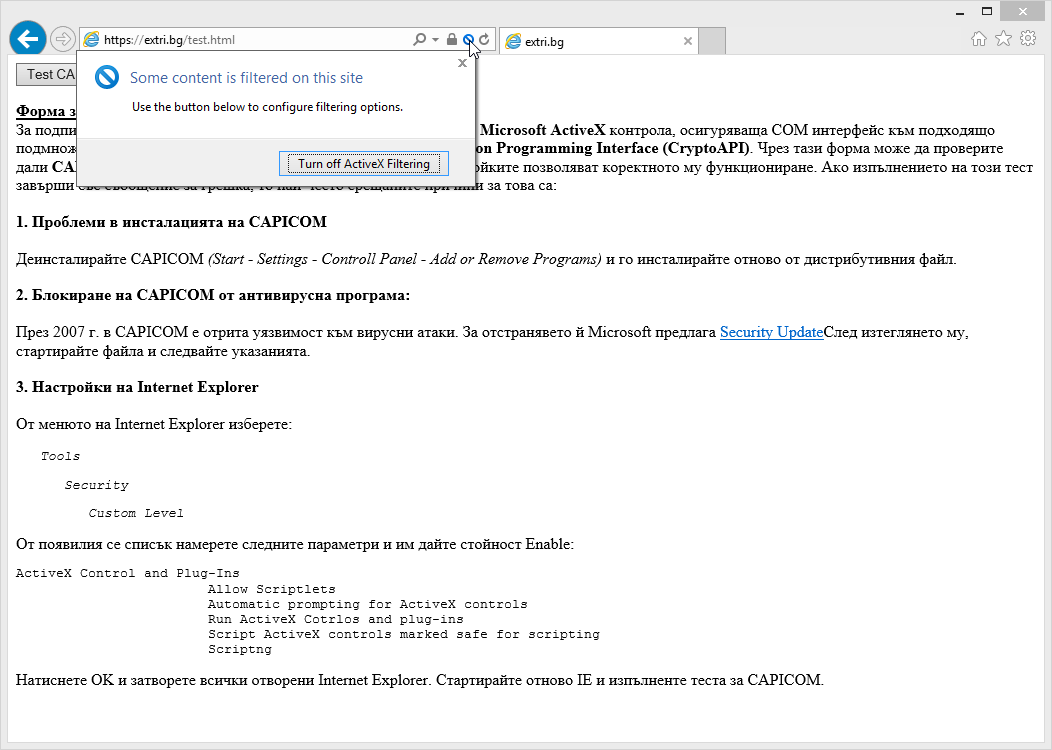Click the security lock icon
Screen dimensions: 1052x750
coord(452,40)
